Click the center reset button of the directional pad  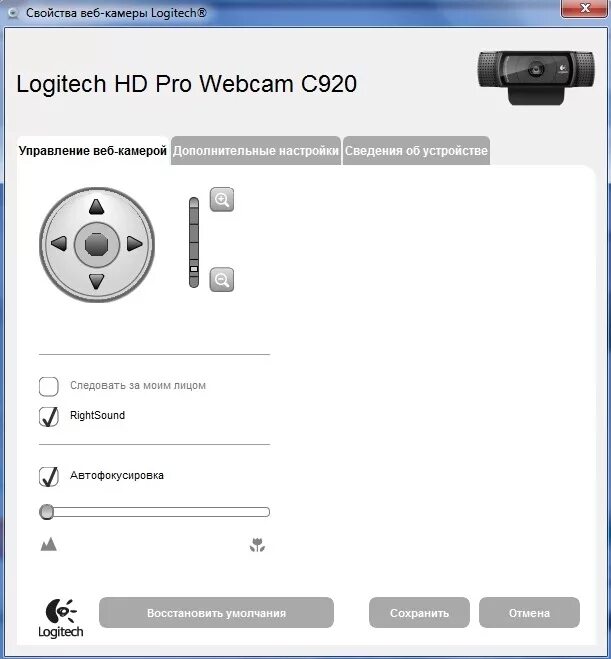coord(97,244)
